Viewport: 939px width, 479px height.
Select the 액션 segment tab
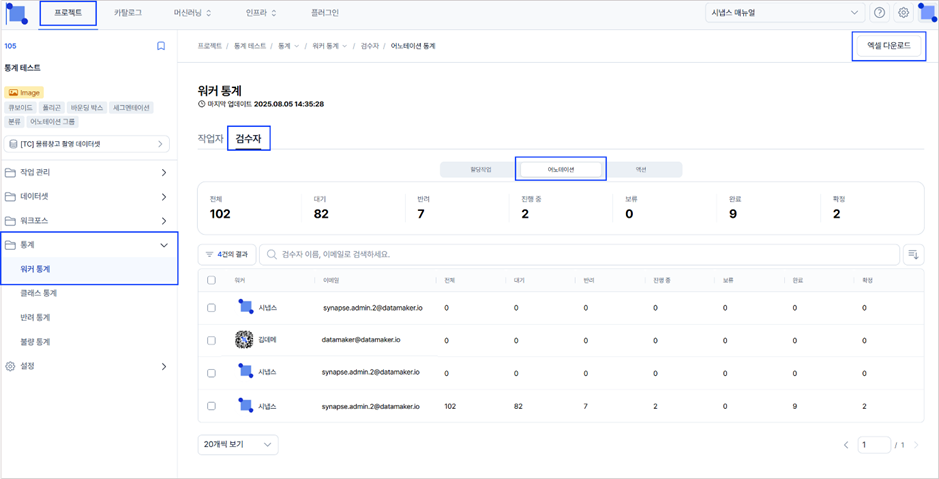coord(641,169)
